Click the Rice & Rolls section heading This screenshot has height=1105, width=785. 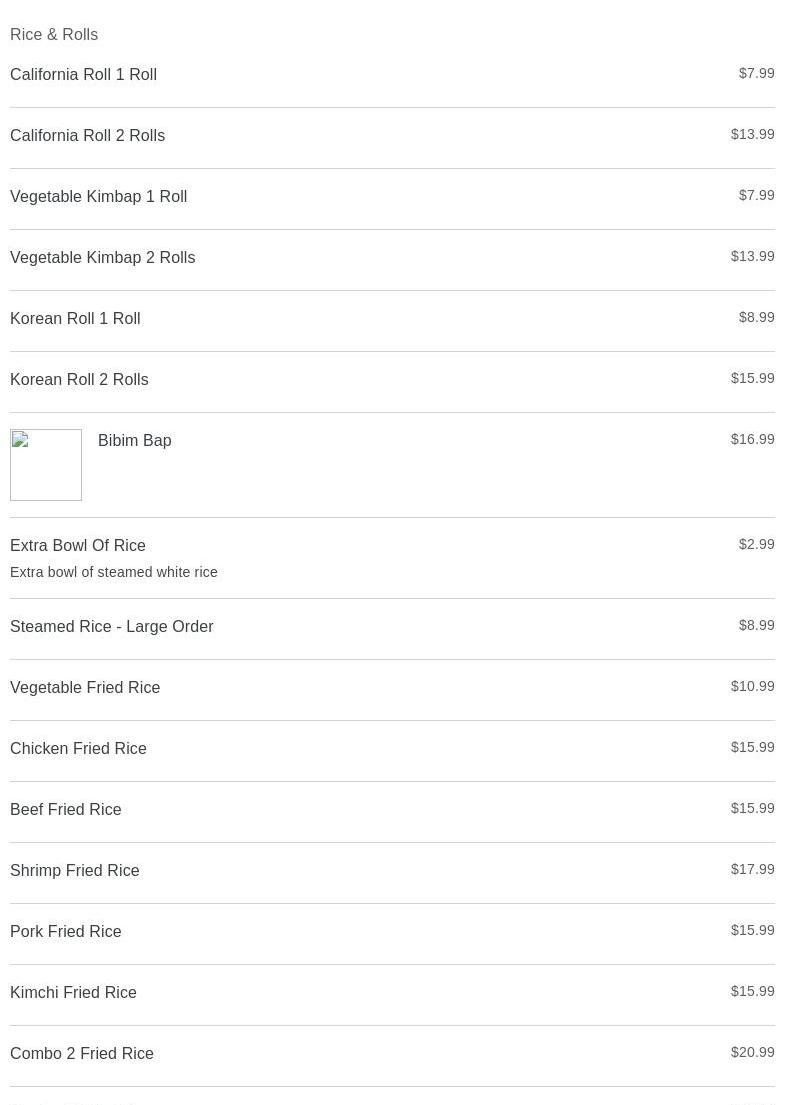[54, 35]
